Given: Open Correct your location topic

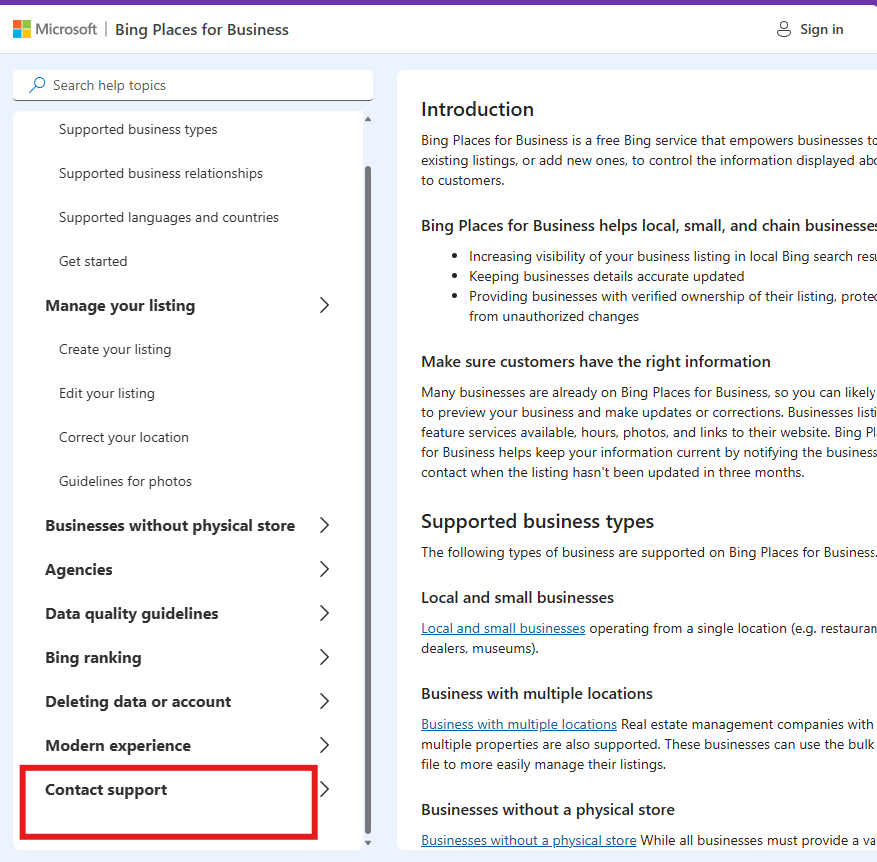Looking at the screenshot, I should pyautogui.click(x=124, y=437).
